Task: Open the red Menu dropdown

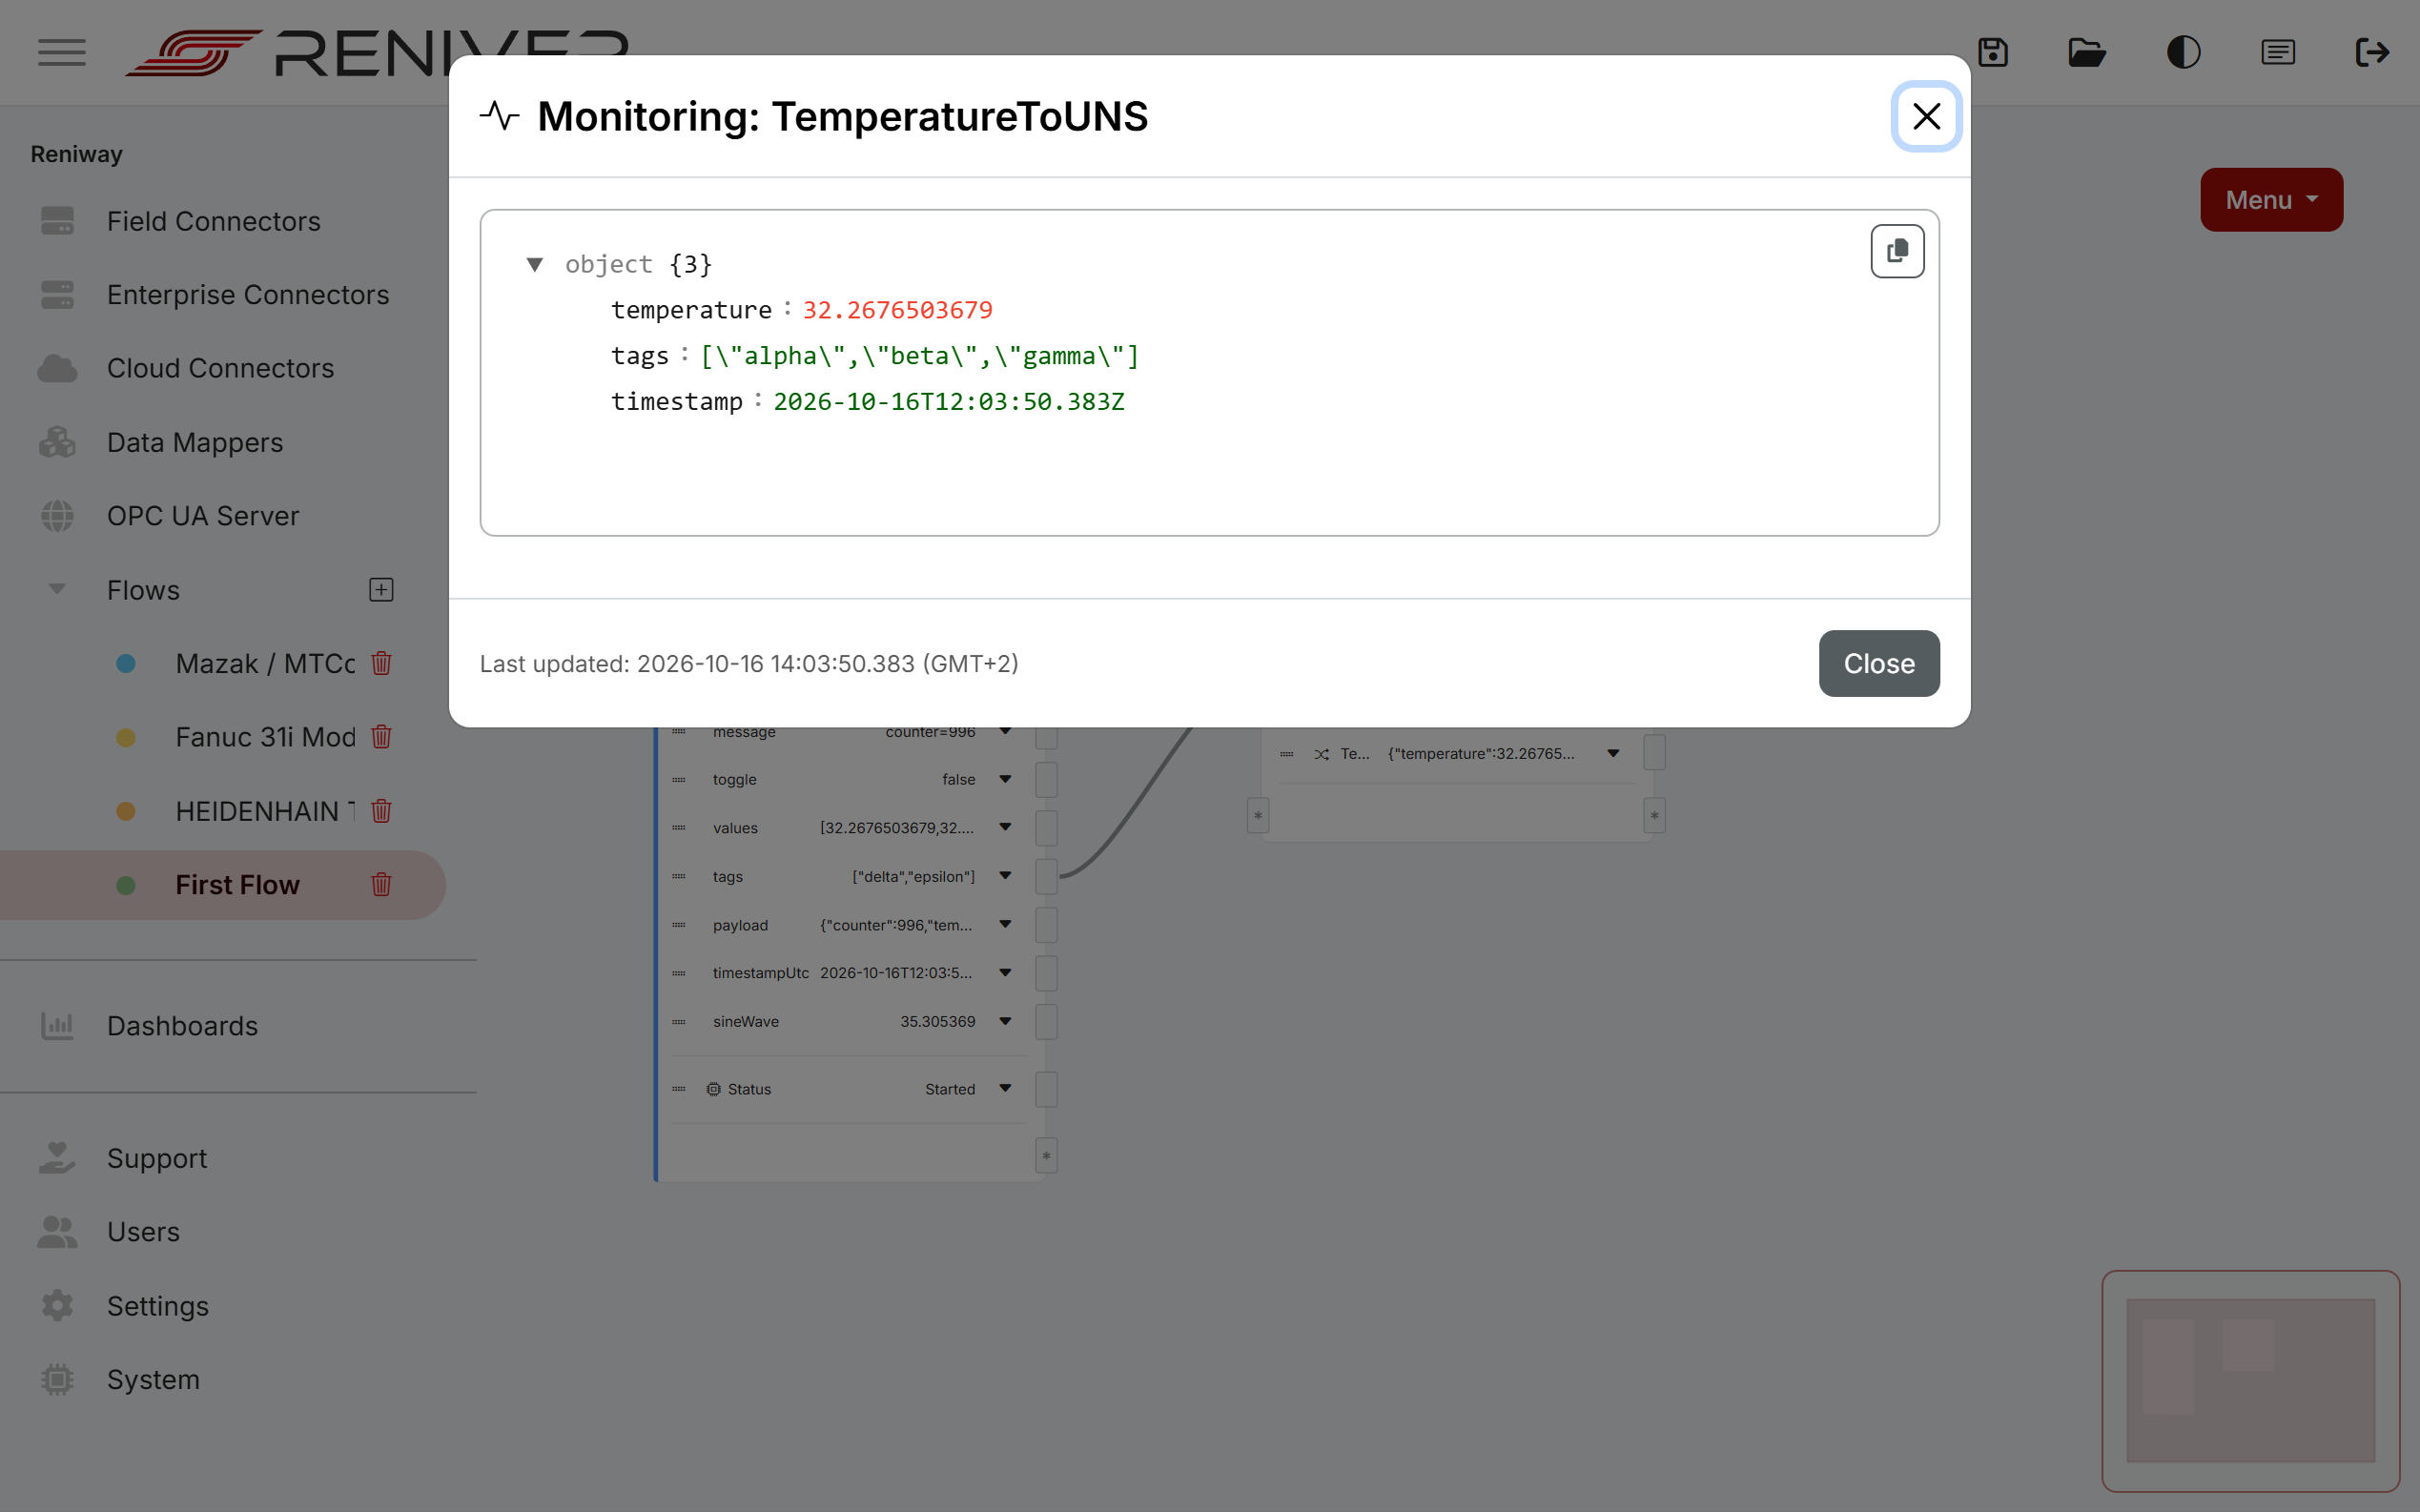Action: click(x=2271, y=200)
